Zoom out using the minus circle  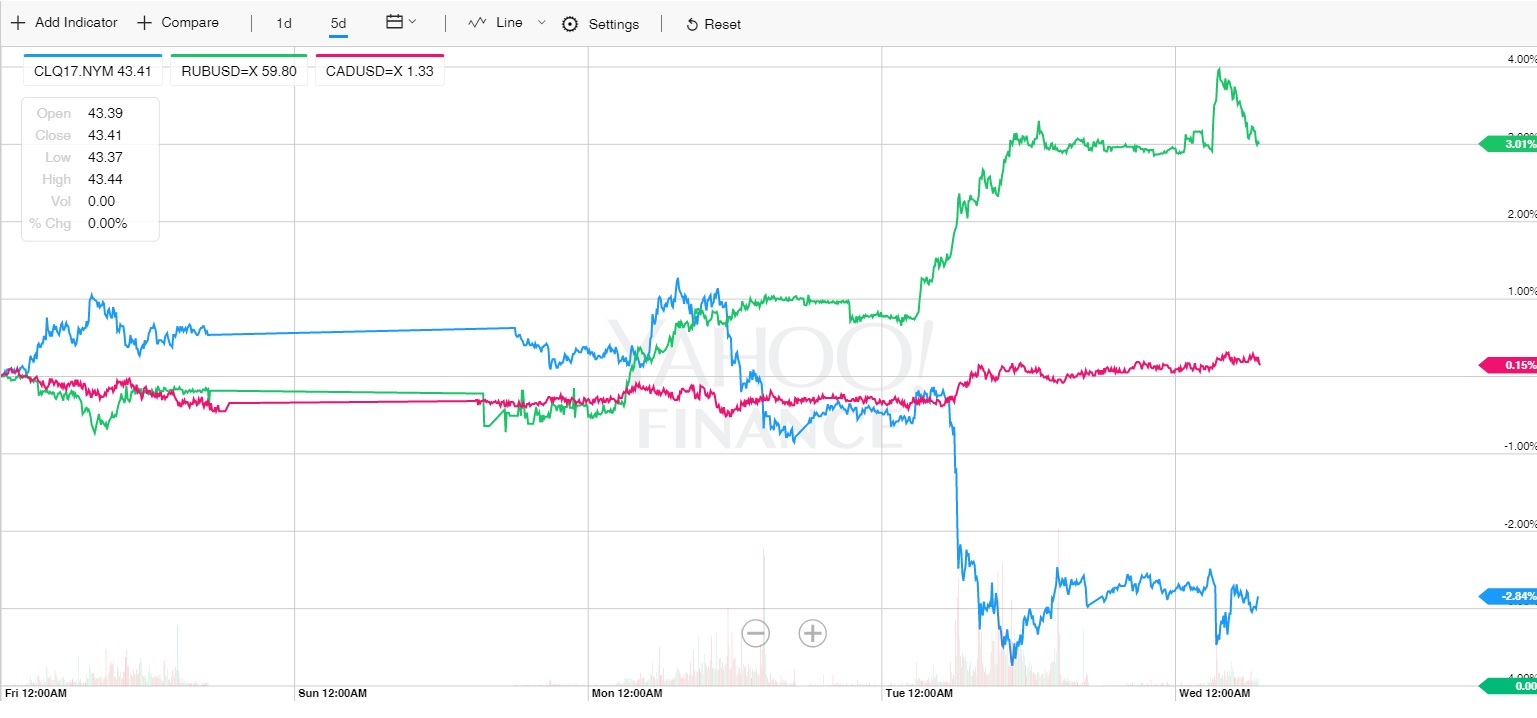click(756, 632)
